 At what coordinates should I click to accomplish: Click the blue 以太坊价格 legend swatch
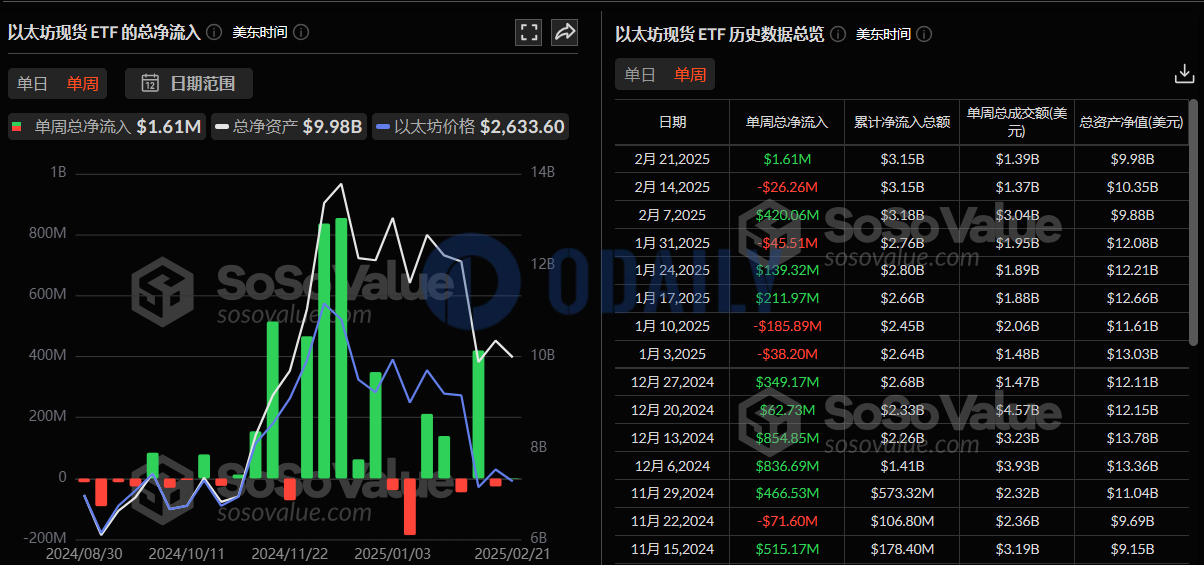tap(384, 127)
